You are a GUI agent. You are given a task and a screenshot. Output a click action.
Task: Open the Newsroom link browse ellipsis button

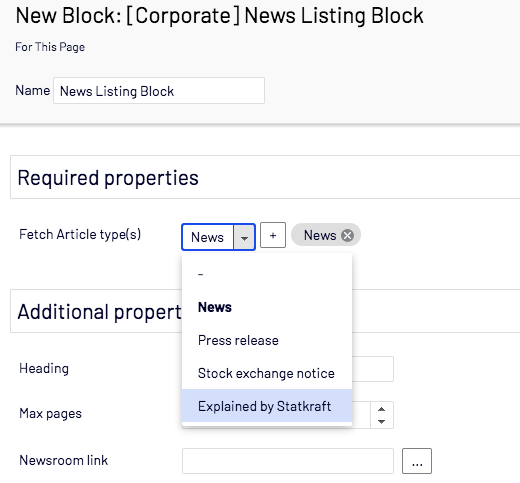(x=417, y=461)
